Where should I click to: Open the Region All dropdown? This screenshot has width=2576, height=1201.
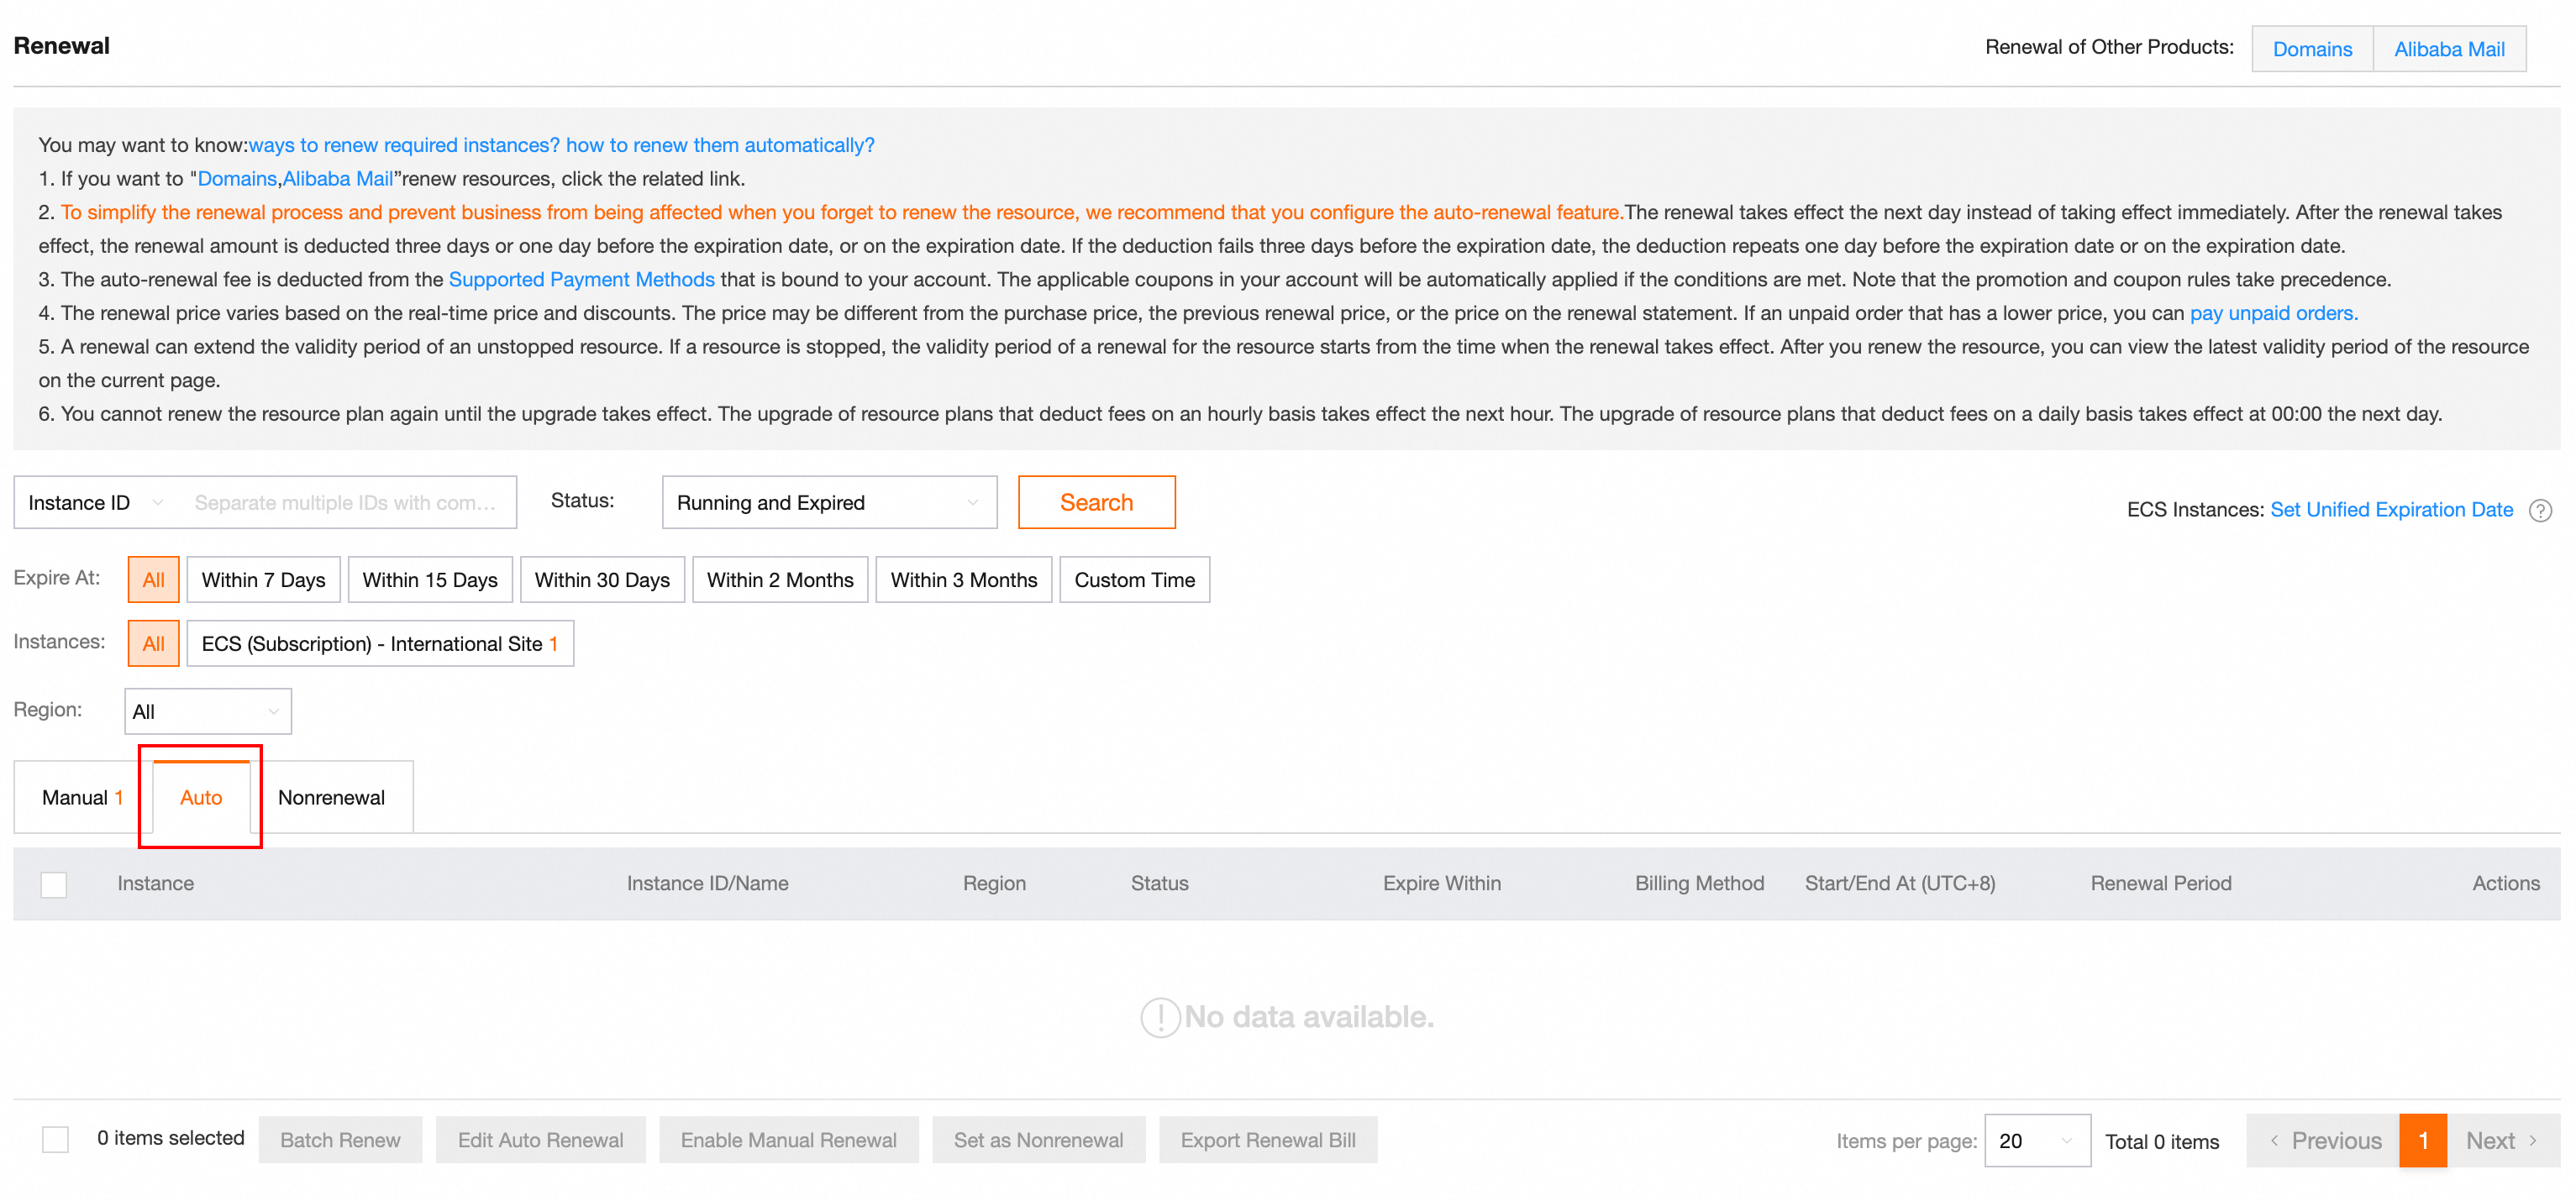point(207,712)
